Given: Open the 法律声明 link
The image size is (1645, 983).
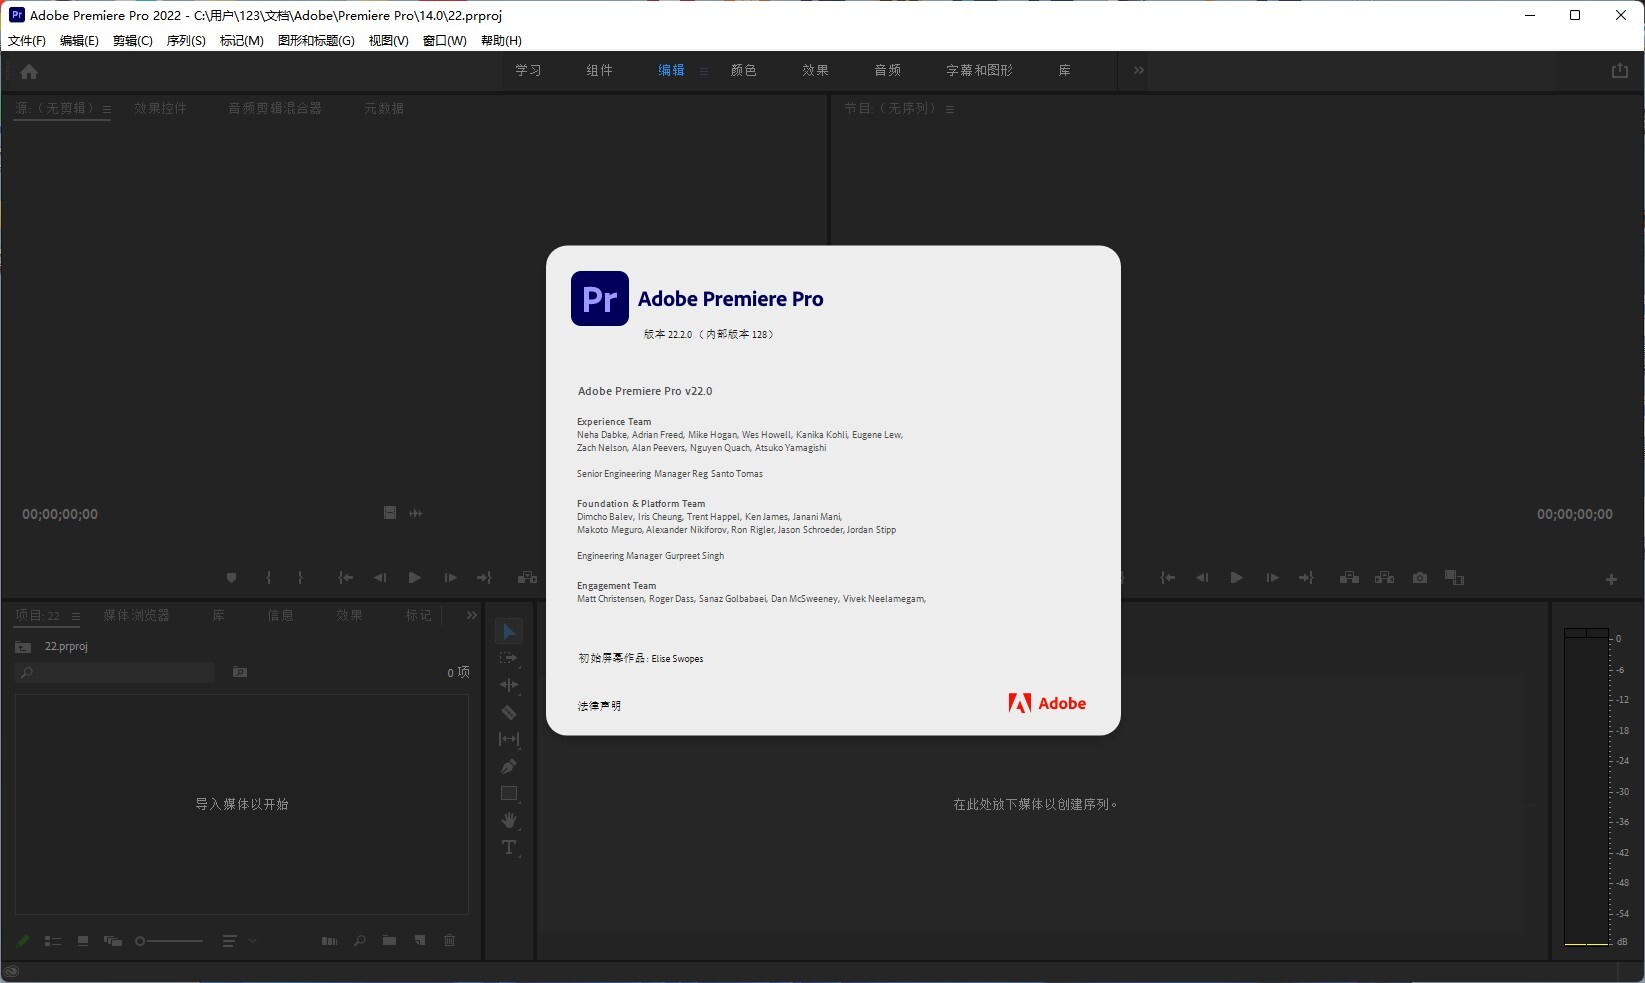Looking at the screenshot, I should pos(599,706).
